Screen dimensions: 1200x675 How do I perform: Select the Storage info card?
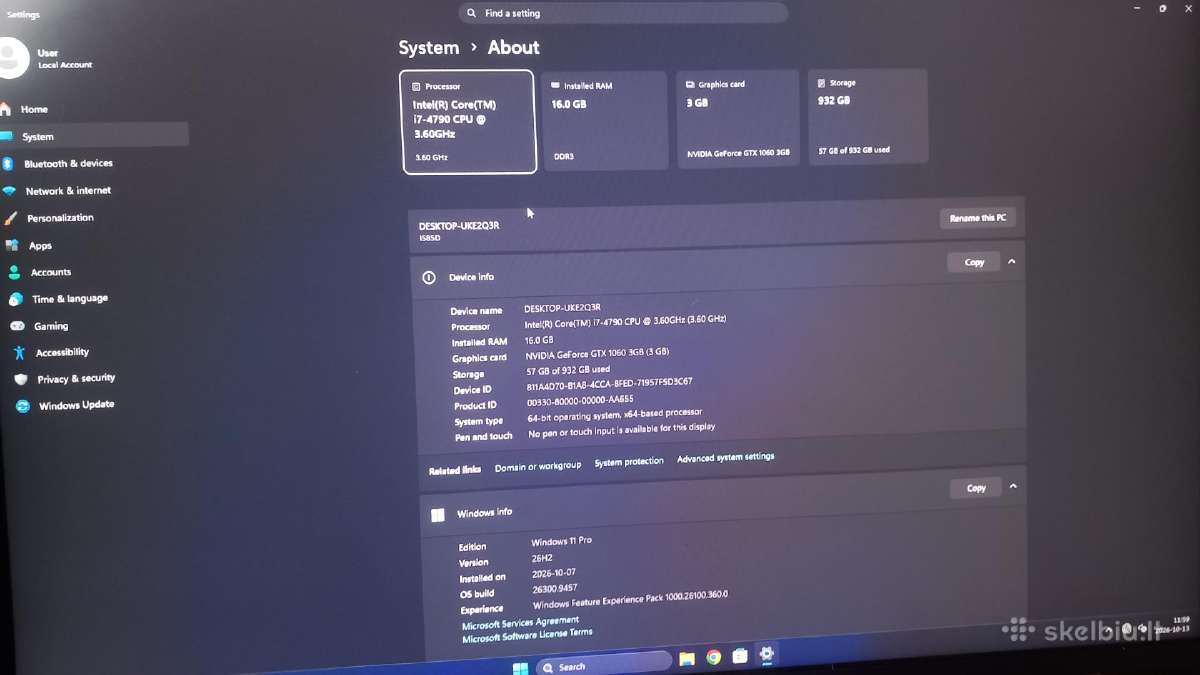coord(868,115)
